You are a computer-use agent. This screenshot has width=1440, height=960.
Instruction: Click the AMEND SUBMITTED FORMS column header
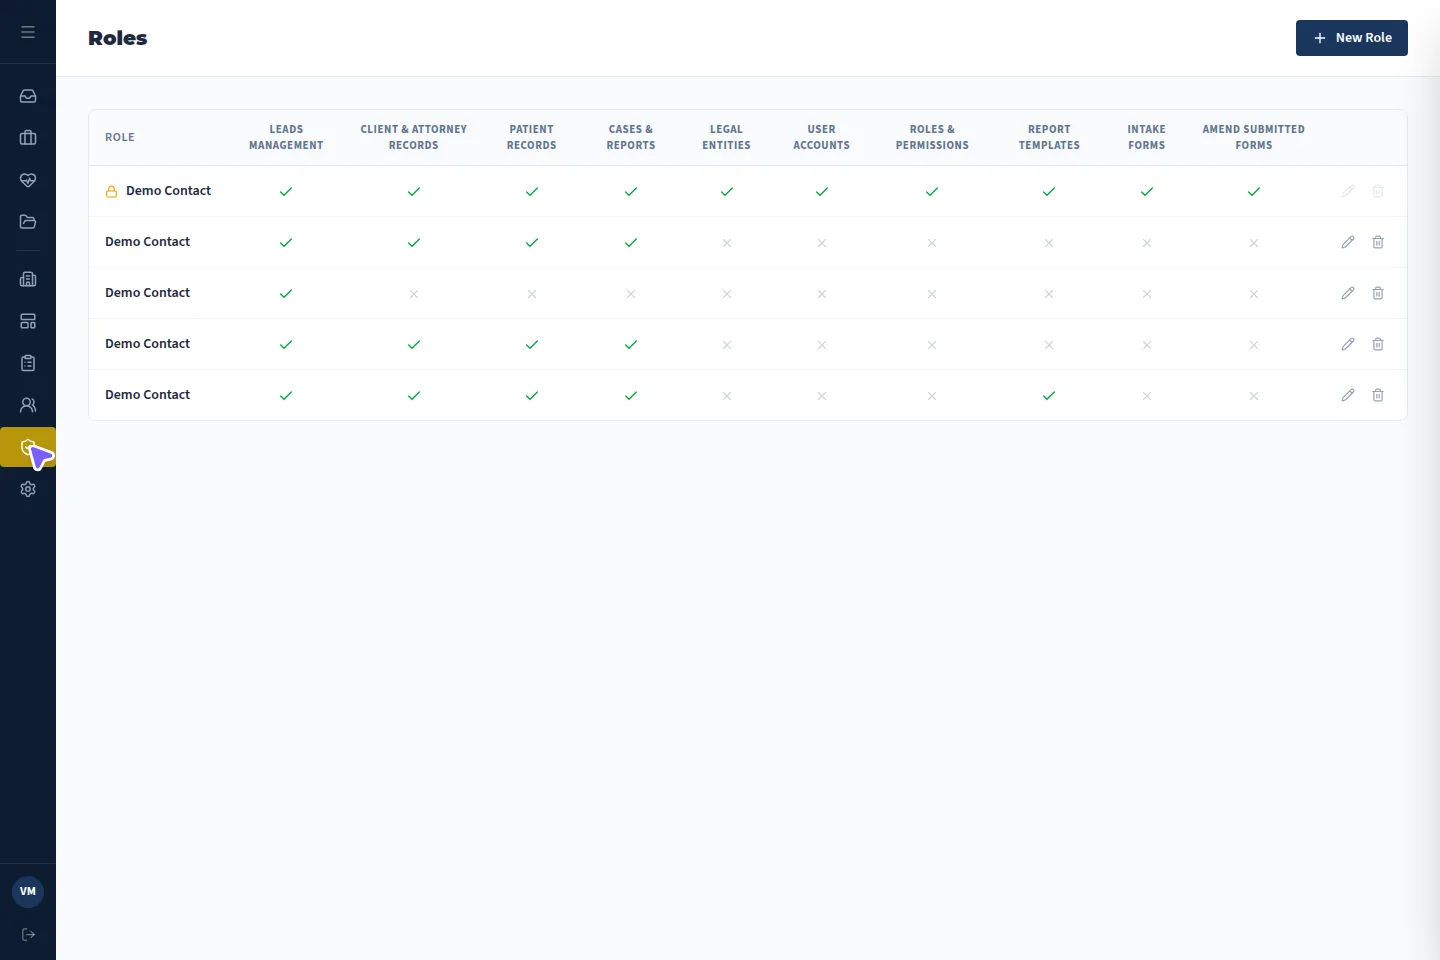(1254, 138)
